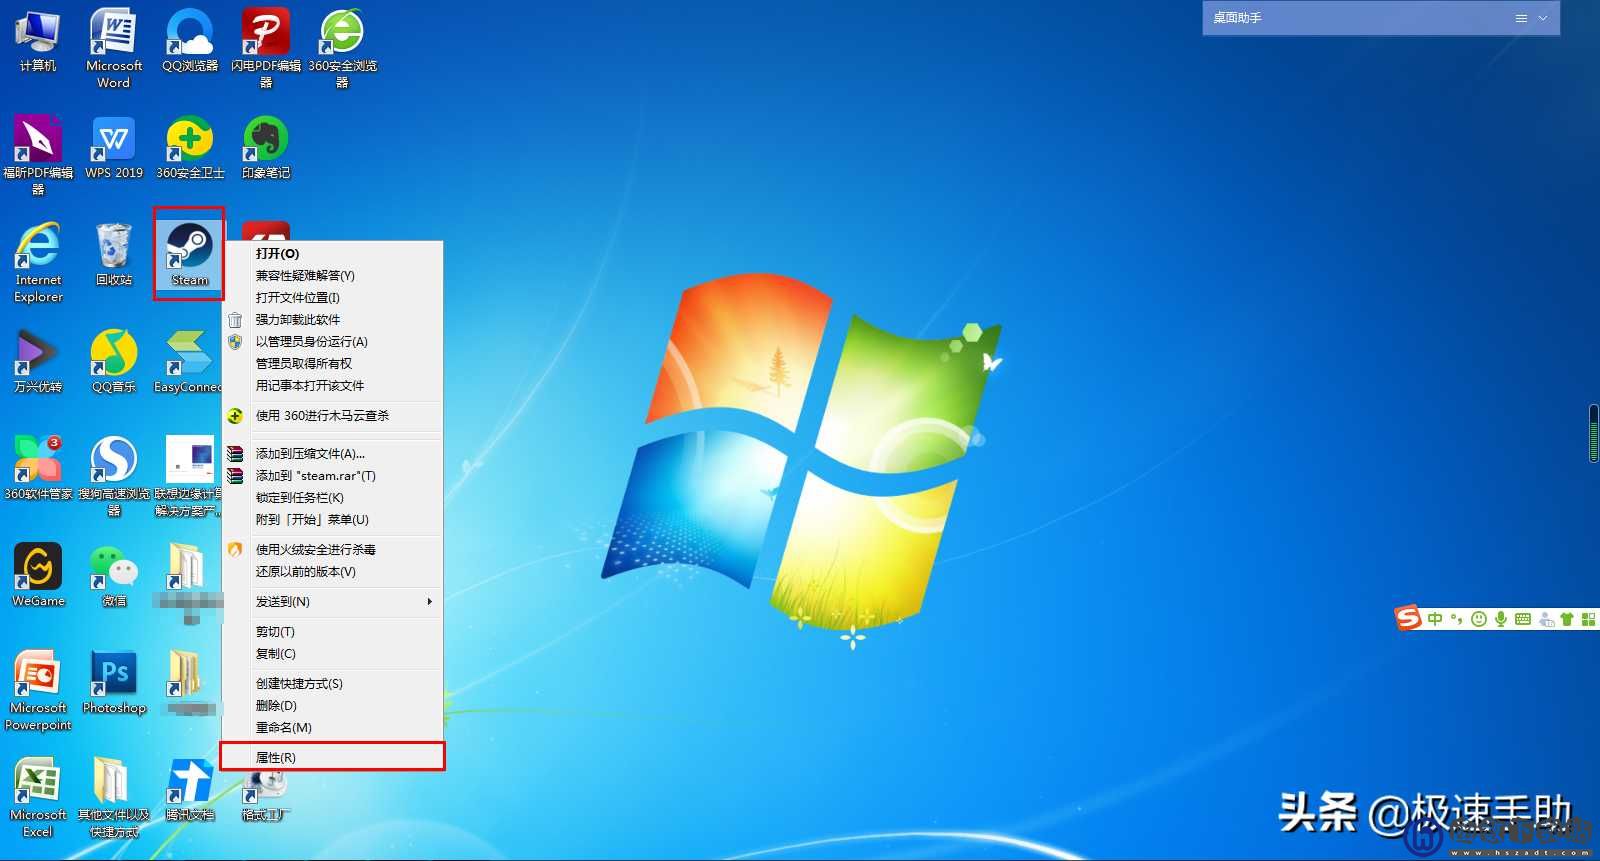Select the Microsoft Word desktop shortcut
1600x861 pixels.
[x=113, y=49]
